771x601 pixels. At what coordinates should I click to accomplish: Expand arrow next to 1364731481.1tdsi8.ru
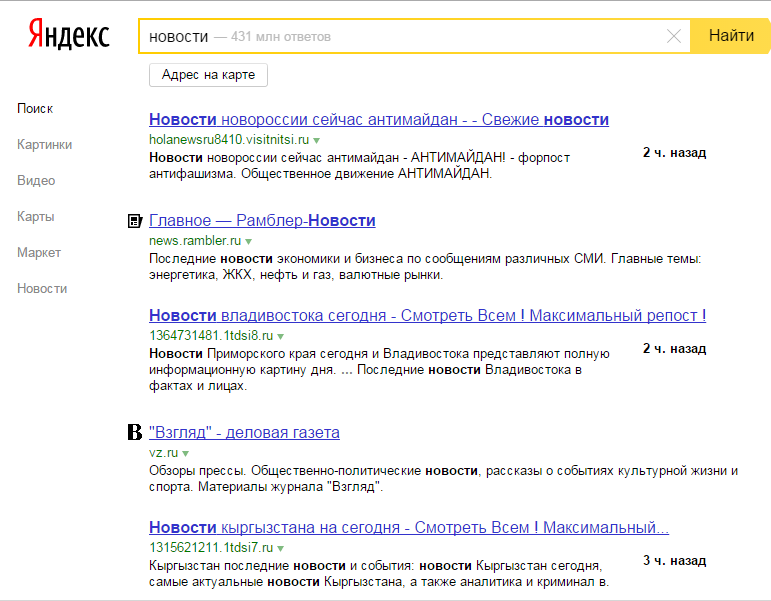(x=281, y=336)
